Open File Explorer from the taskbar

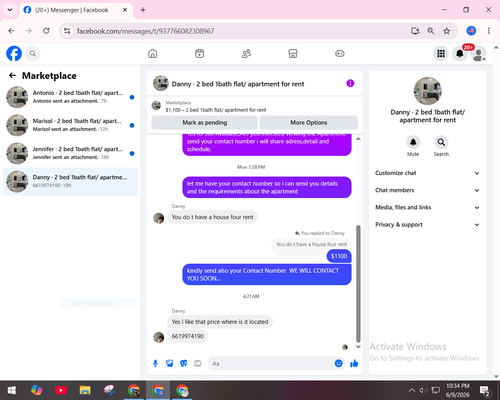tap(85, 390)
